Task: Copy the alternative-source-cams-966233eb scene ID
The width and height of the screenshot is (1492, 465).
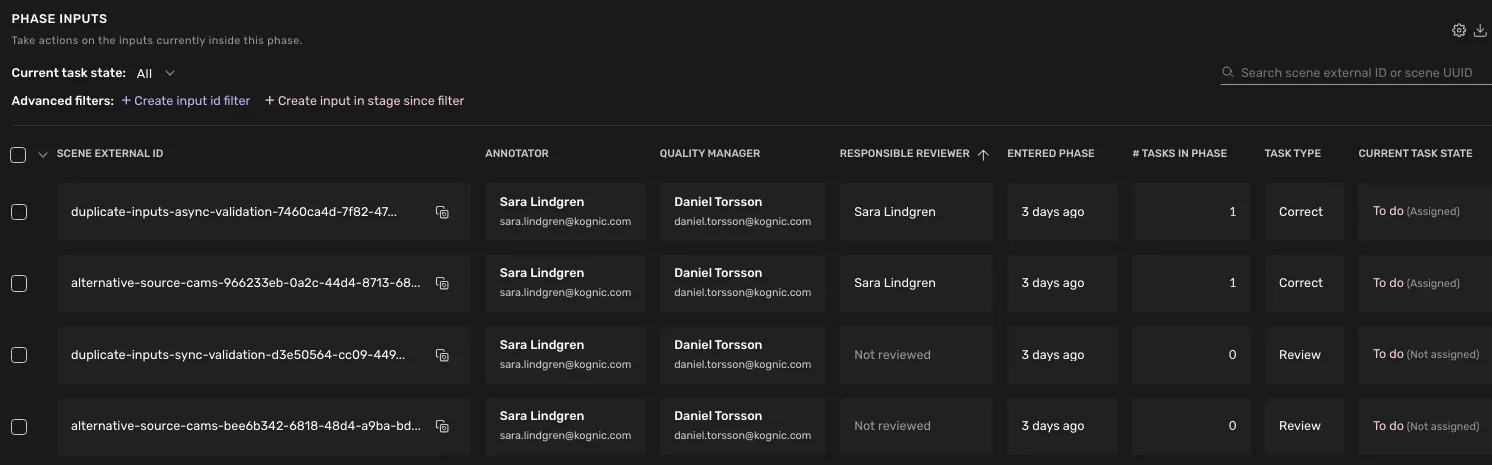Action: [x=442, y=283]
